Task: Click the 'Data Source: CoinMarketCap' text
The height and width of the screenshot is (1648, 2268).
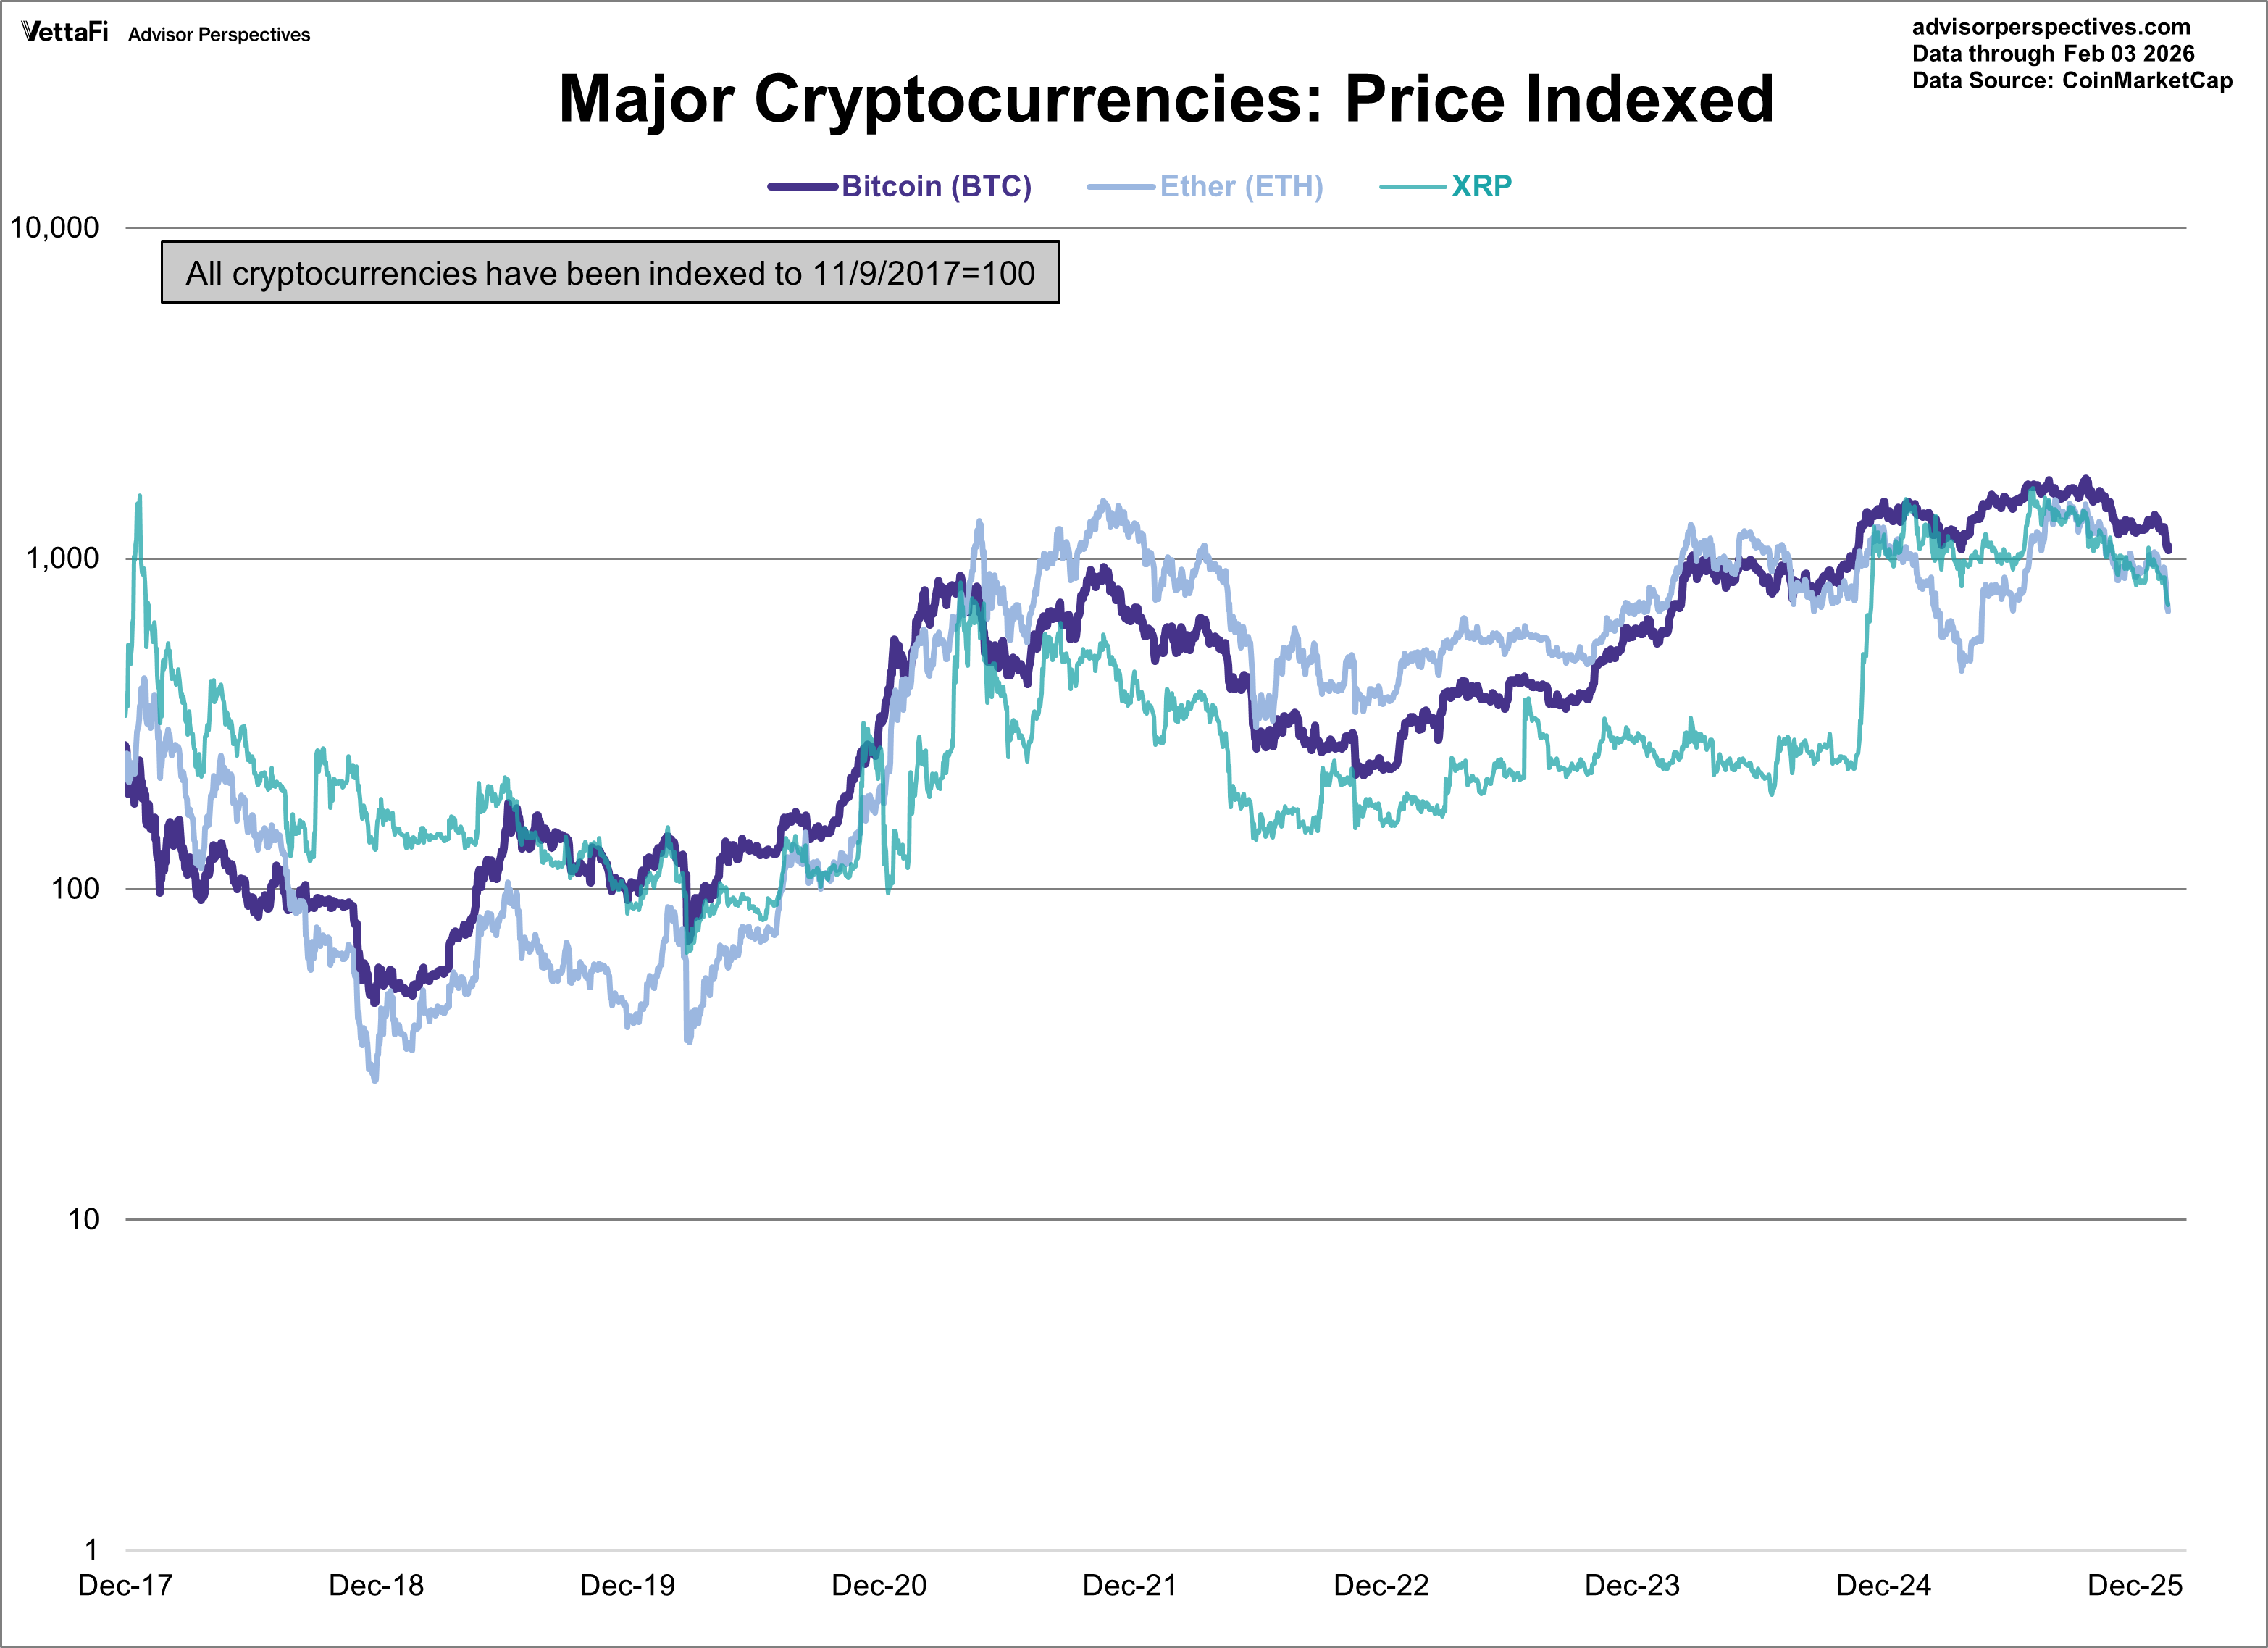Action: pos(2072,81)
